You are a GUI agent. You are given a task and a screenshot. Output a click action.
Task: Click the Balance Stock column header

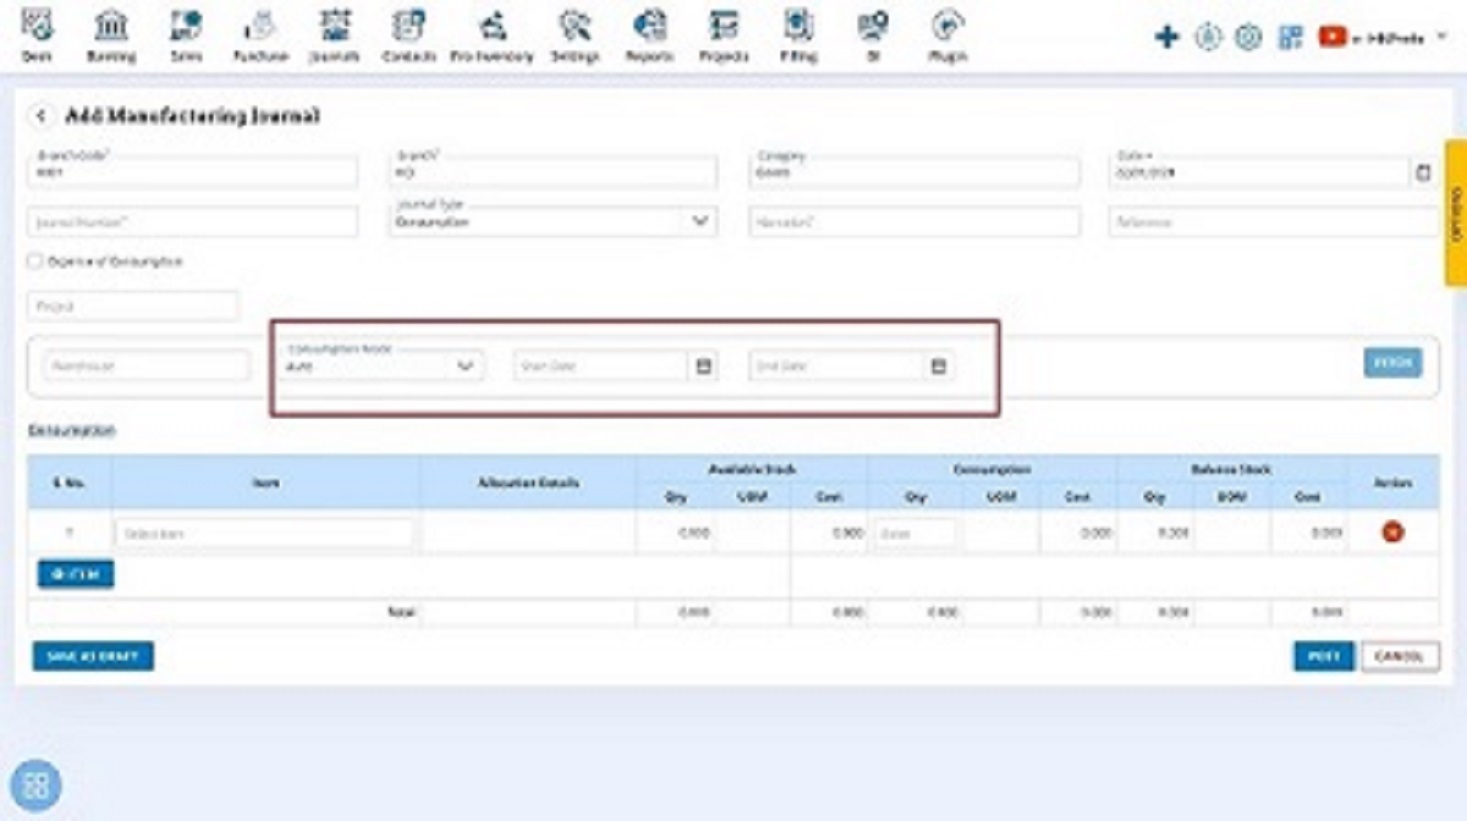tap(1231, 468)
